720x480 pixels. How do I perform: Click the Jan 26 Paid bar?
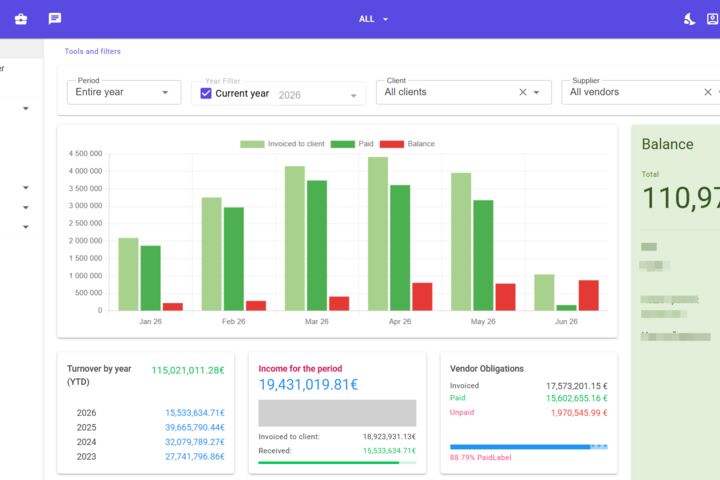[x=151, y=278]
